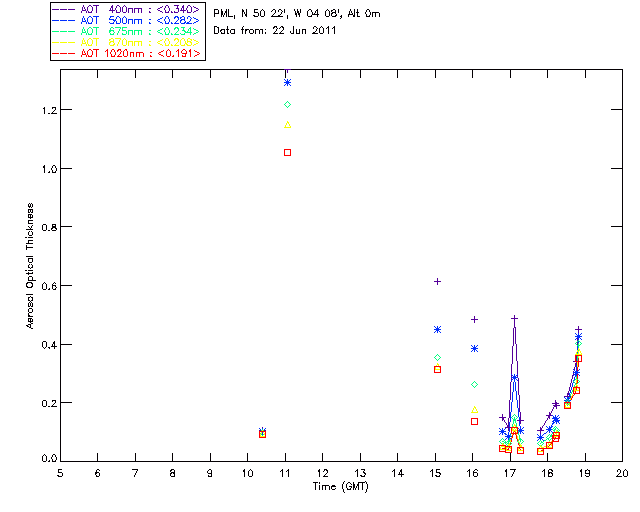Click the green diamond marker near 11 GMT
Image resolution: width=640 pixels, height=512 pixels.
click(x=287, y=105)
